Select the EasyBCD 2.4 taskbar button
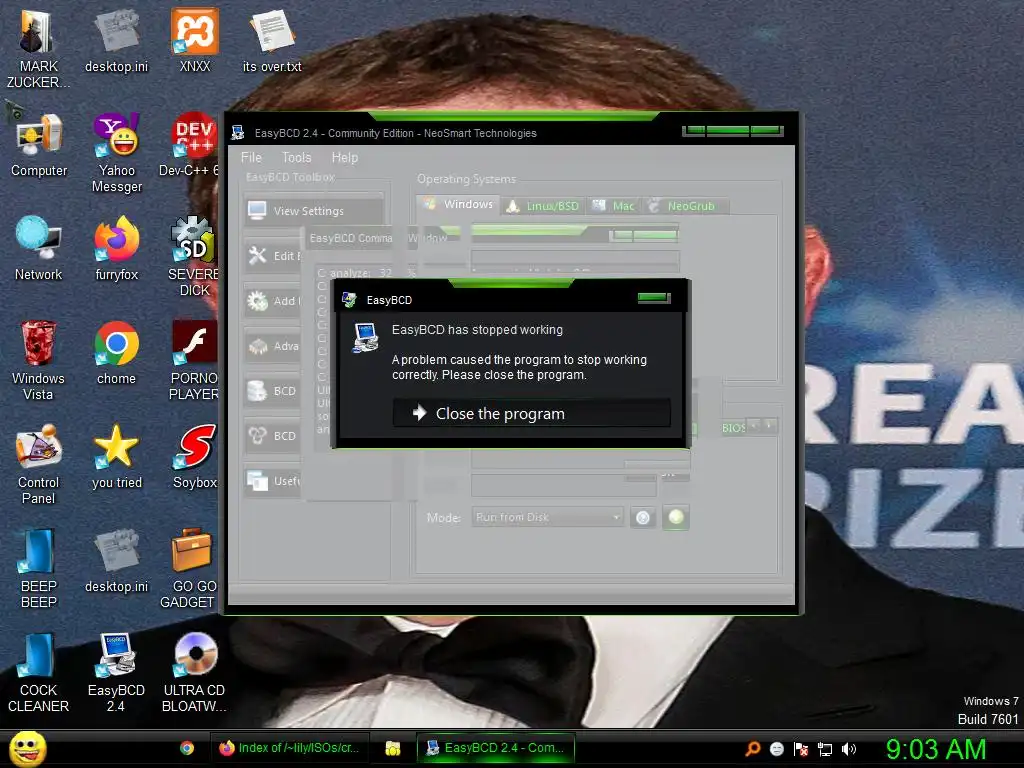Image resolution: width=1024 pixels, height=768 pixels. [496, 748]
